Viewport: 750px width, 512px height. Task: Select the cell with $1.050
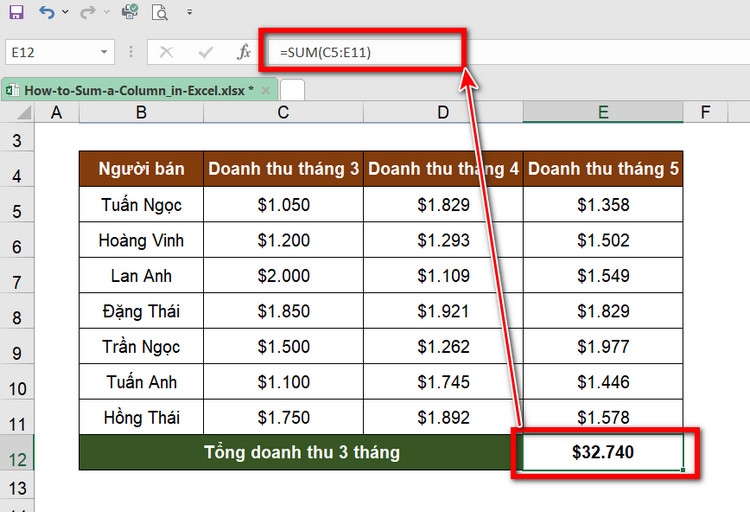point(283,204)
